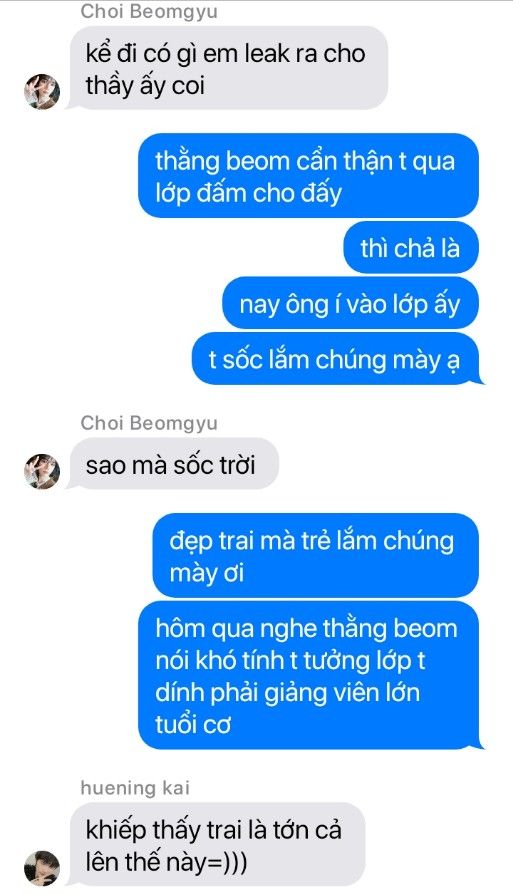Tap the gray bubble 'sao mà sốc trời'
The image size is (513, 895).
173,464
